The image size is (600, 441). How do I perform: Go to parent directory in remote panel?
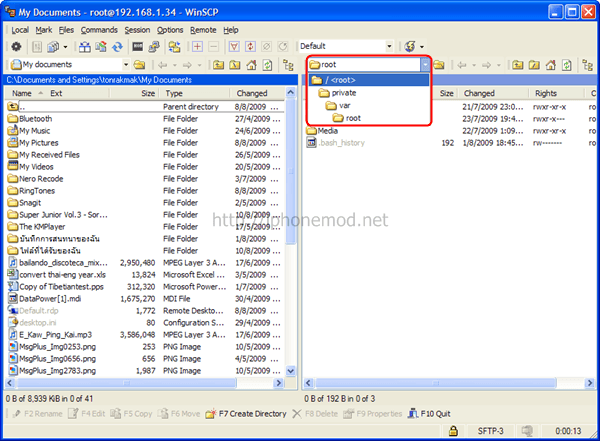coord(518,65)
